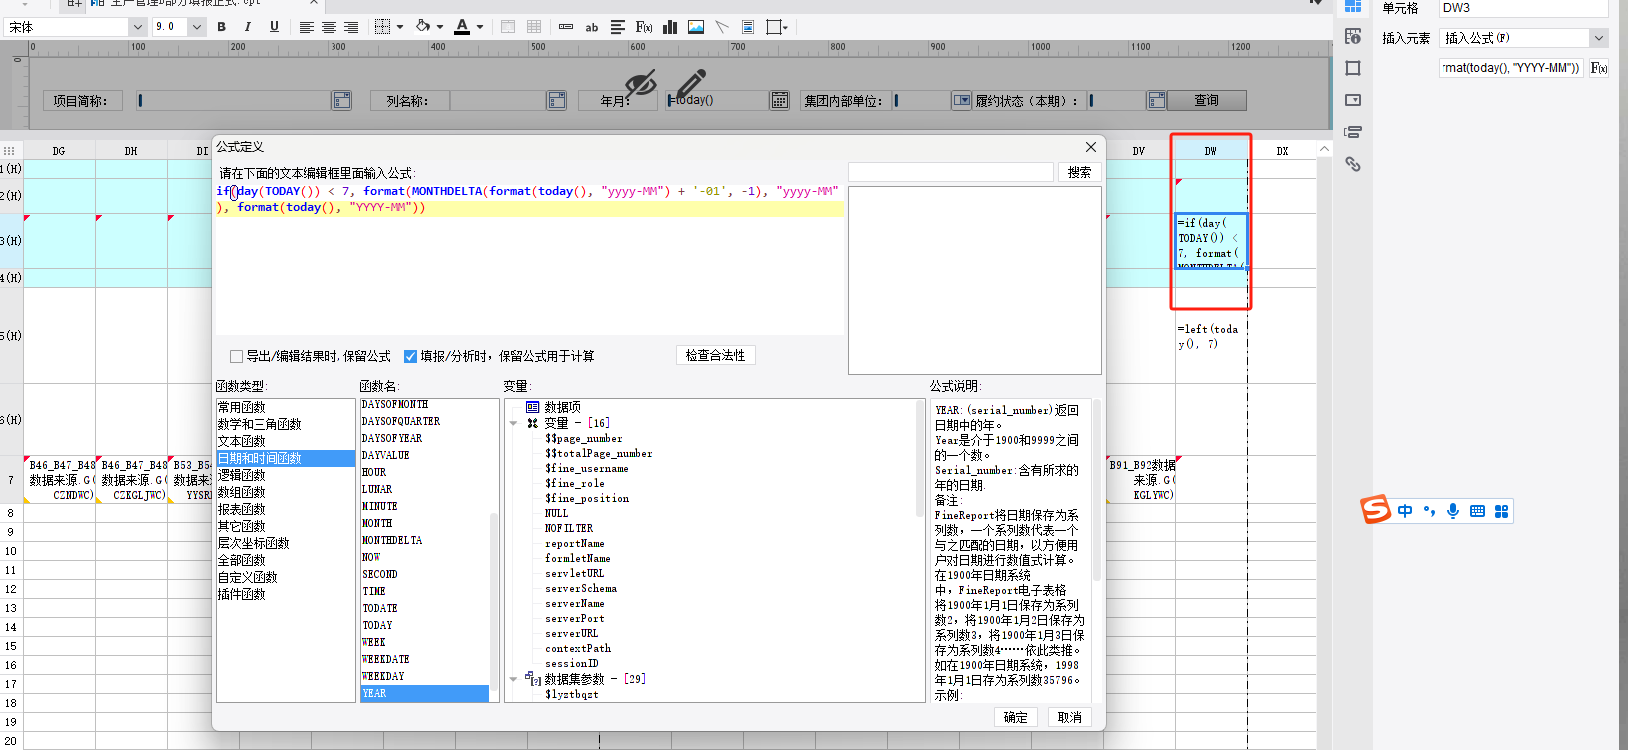The width and height of the screenshot is (1628, 750).
Task: Click the cell border style icon
Action: pos(382,27)
